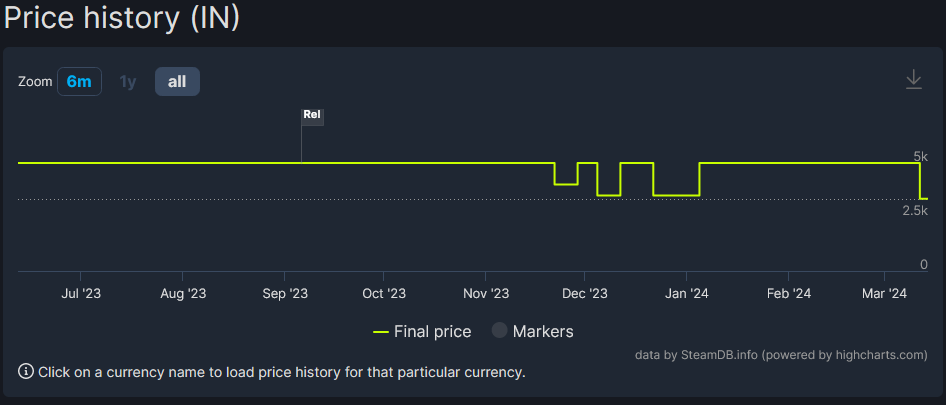This screenshot has width=946, height=405.
Task: Select the 1y zoom option
Action: click(x=128, y=81)
